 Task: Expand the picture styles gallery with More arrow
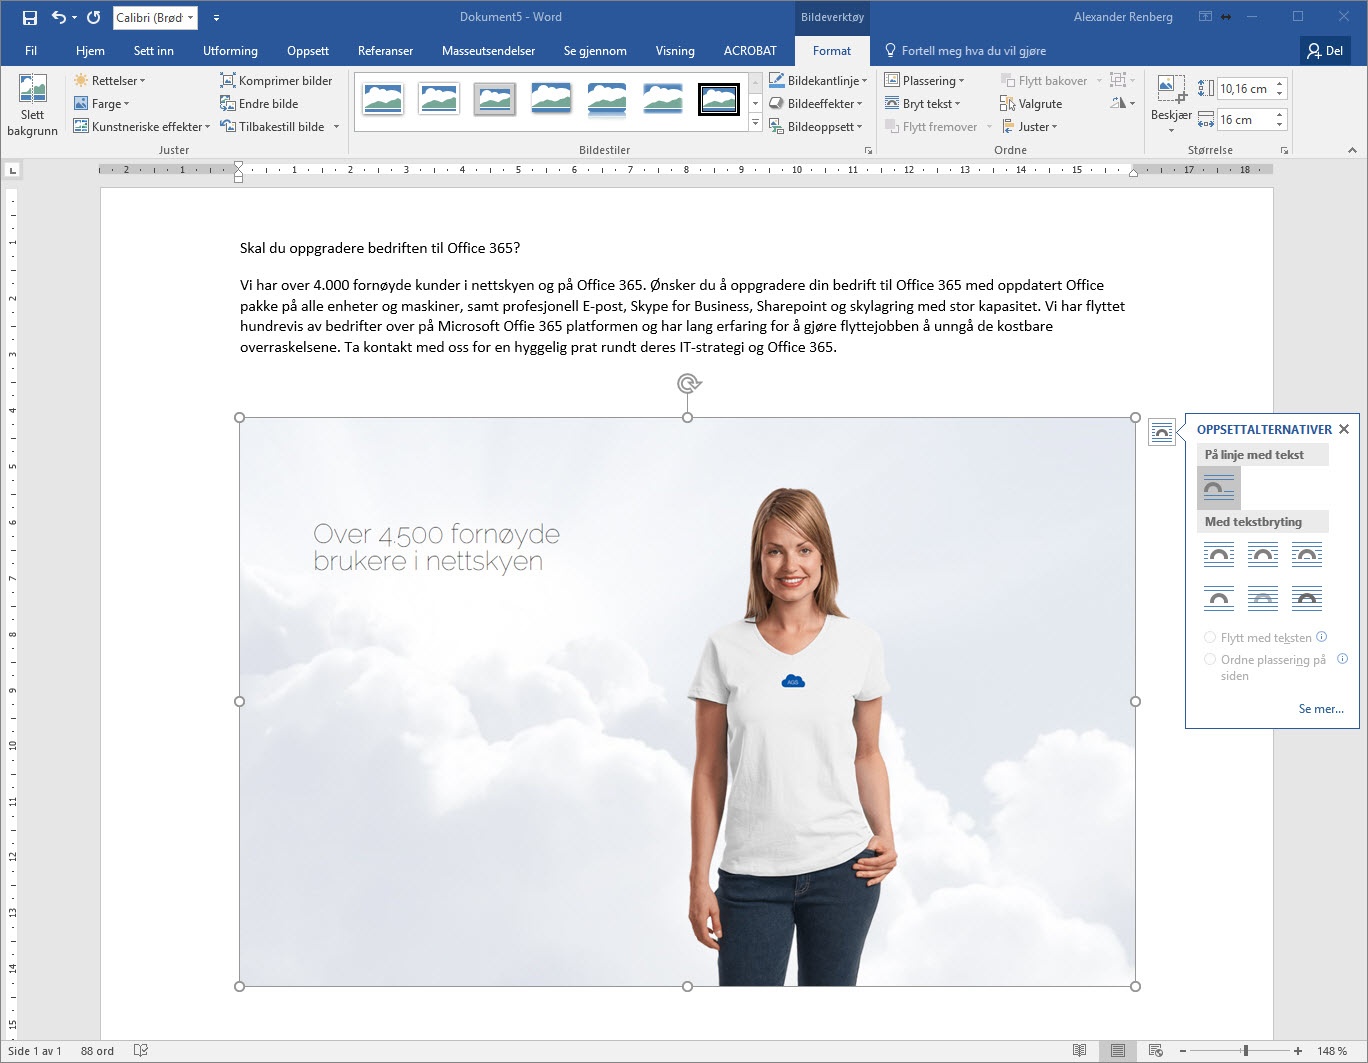(x=755, y=123)
